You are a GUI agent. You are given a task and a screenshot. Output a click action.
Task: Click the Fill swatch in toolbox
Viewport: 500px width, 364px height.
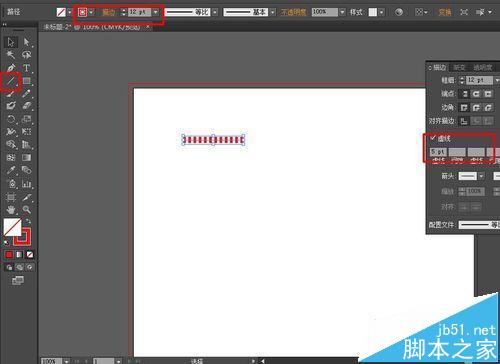pos(12,227)
